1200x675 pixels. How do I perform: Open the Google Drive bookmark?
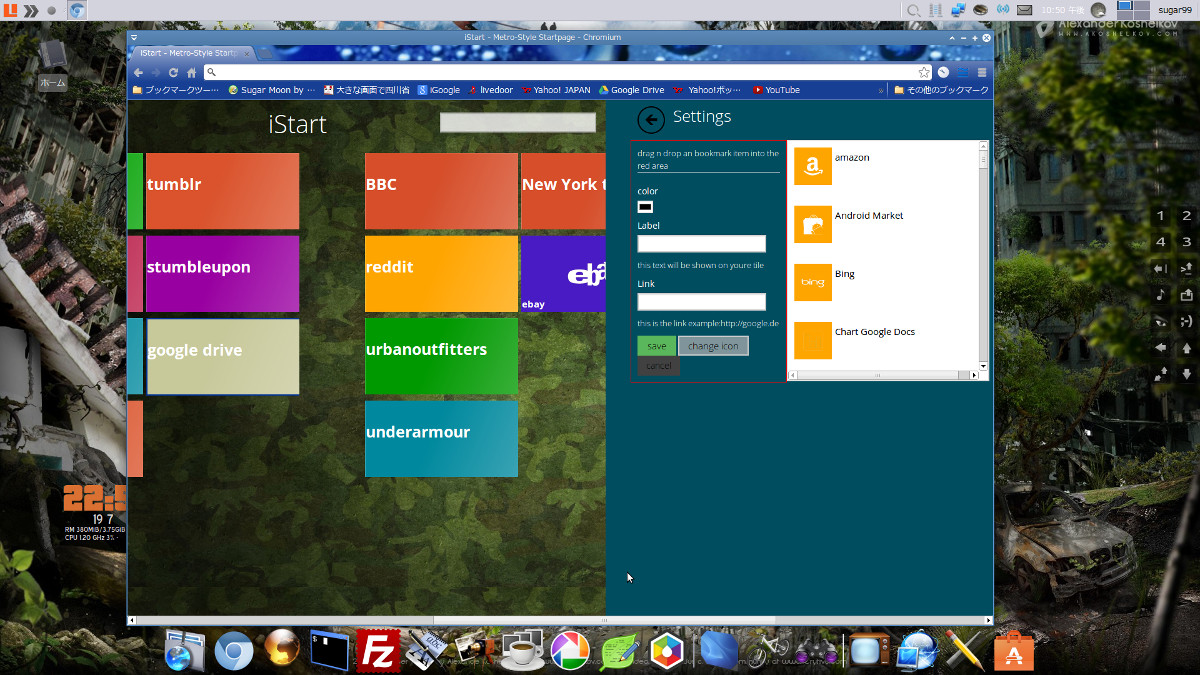point(632,90)
